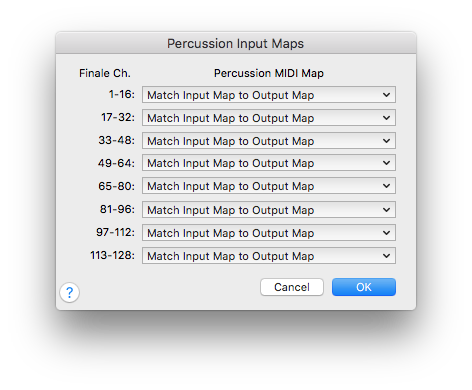
Task: Click the Finale Ch. column label
Action: click(x=105, y=73)
